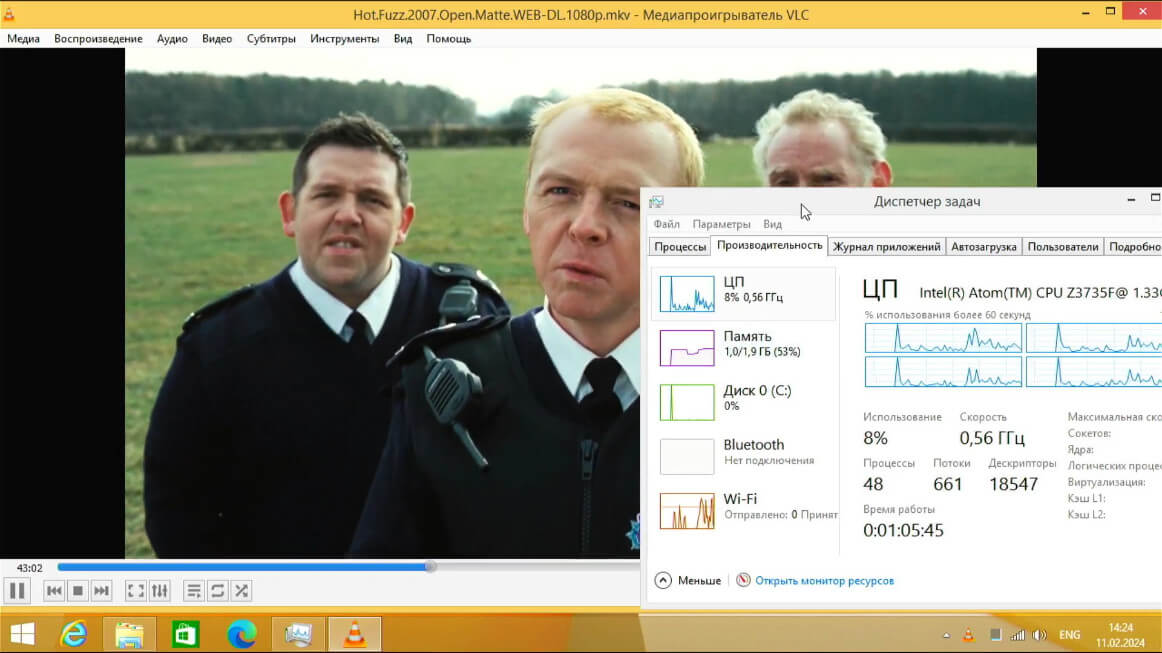The width and height of the screenshot is (1162, 653).
Task: Open the Воспроизведение menu
Action: [x=98, y=39]
